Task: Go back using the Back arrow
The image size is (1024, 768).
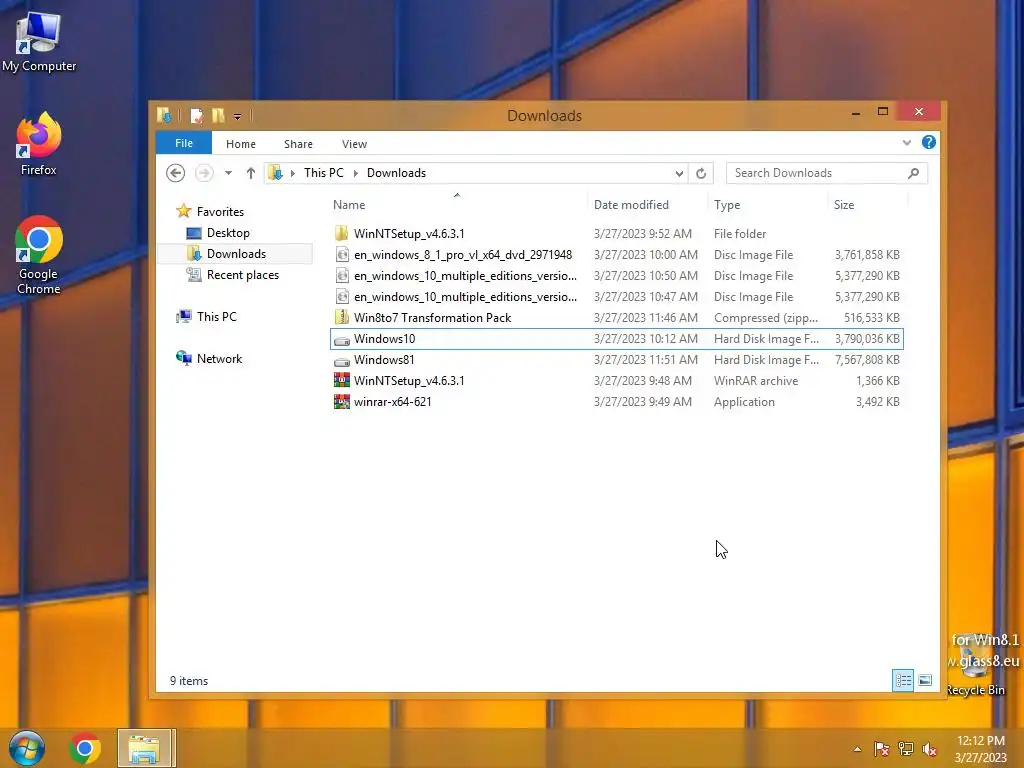Action: coord(175,173)
